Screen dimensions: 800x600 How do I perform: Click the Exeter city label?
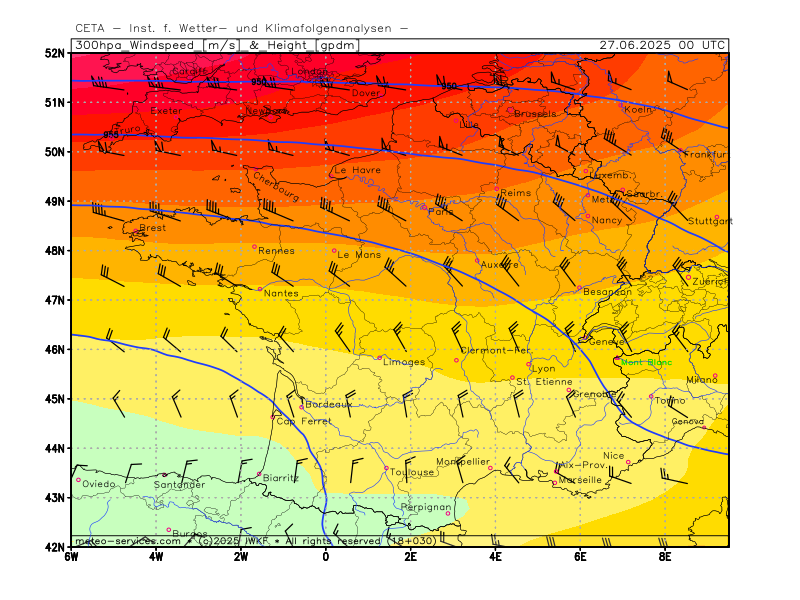click(166, 111)
